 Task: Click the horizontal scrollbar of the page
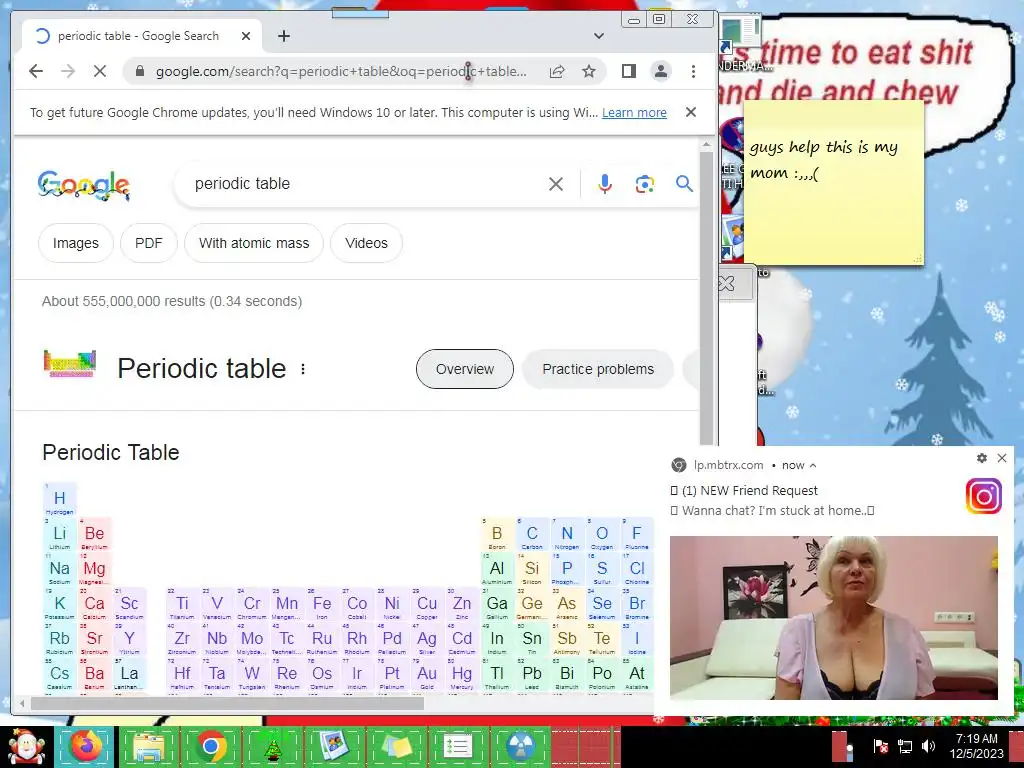point(227,703)
